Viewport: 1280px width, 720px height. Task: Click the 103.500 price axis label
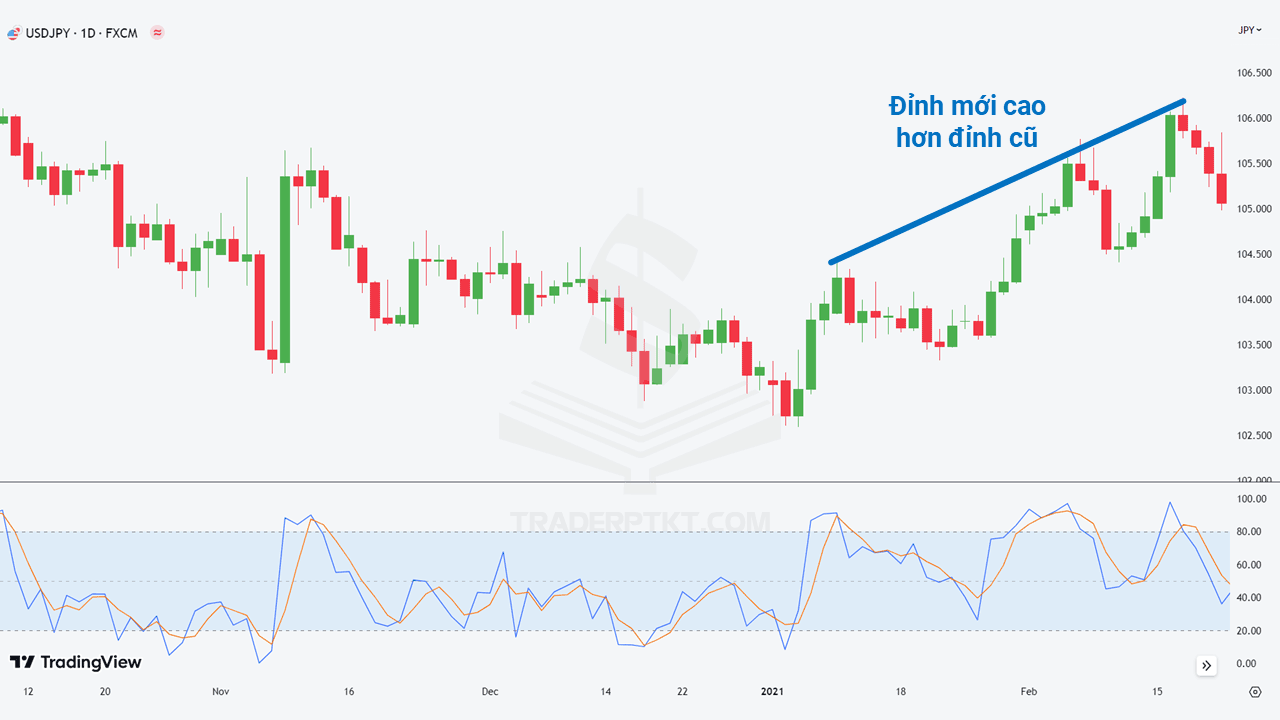1254,345
